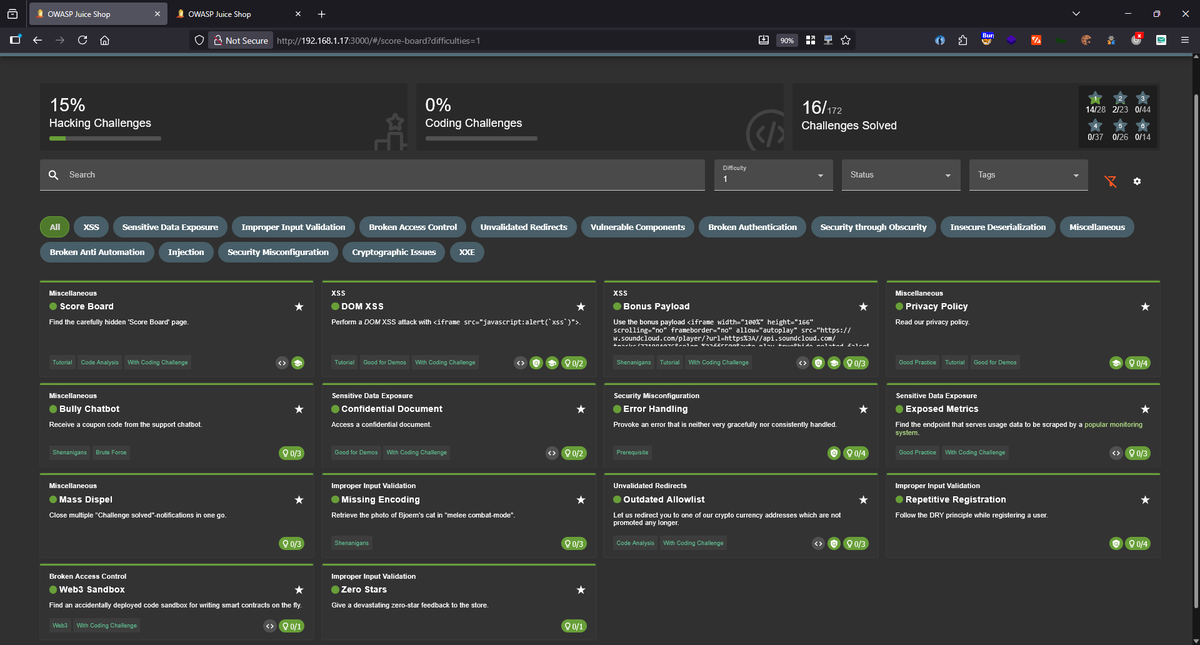Filter by Sensitive Data Exposure category

(170, 227)
